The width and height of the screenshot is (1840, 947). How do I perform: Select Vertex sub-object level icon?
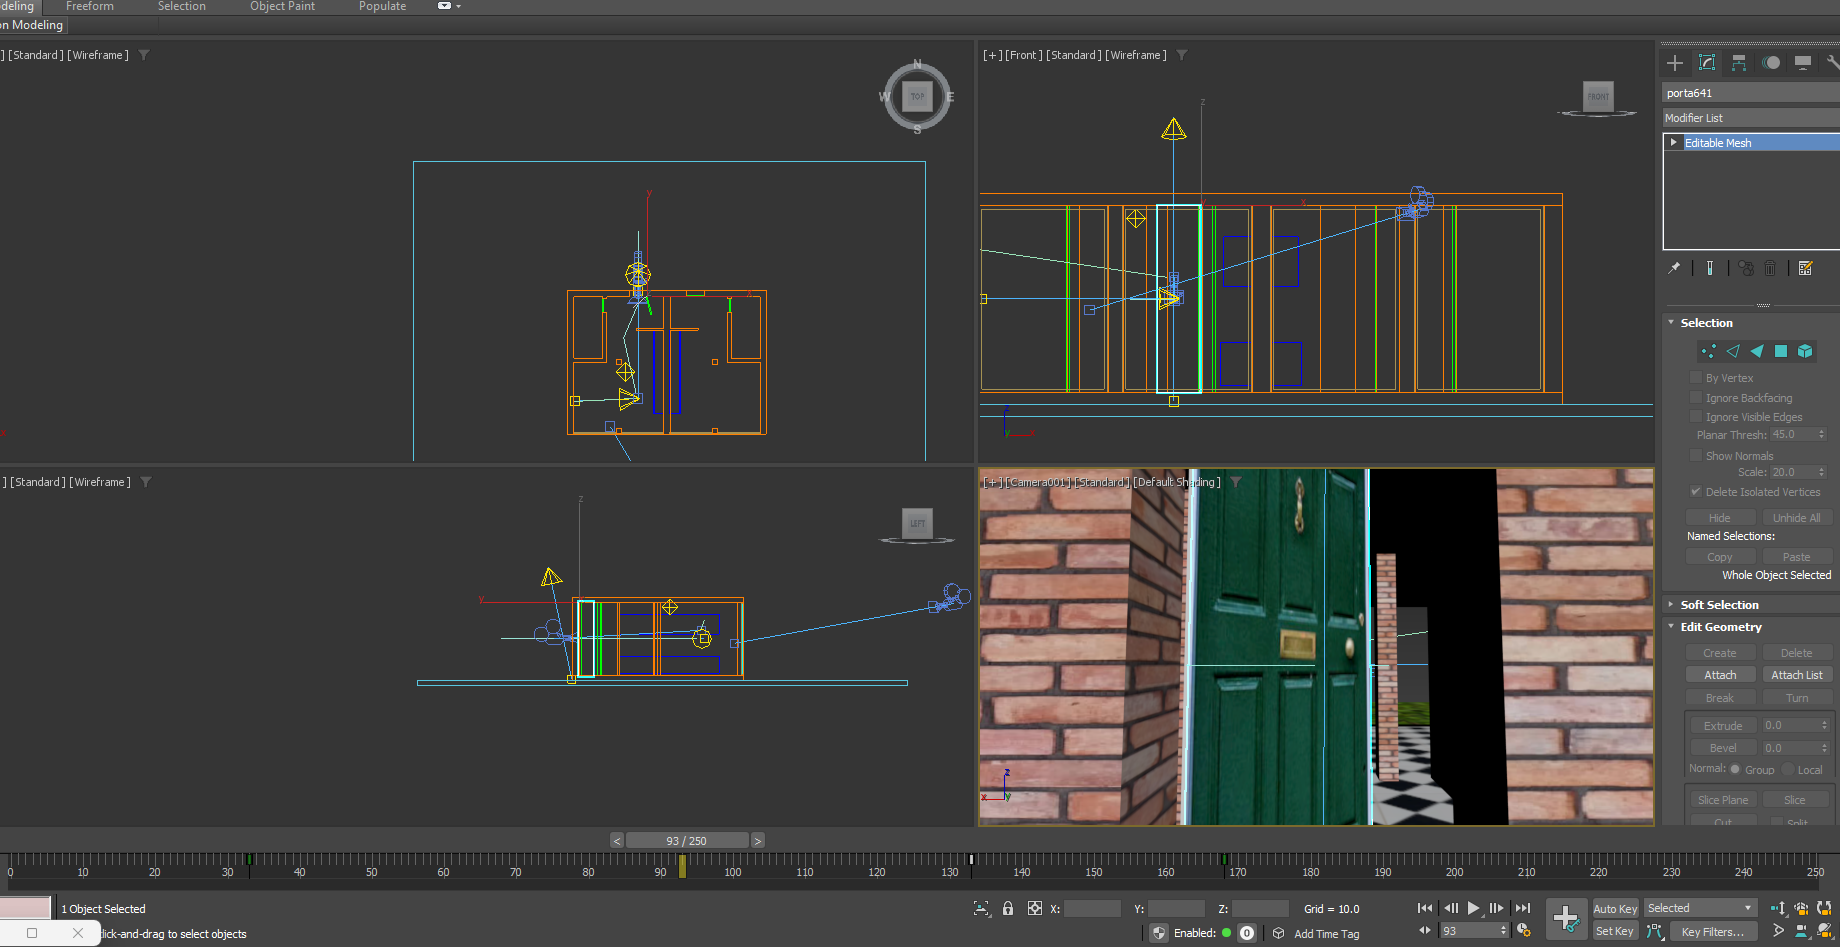[1708, 351]
